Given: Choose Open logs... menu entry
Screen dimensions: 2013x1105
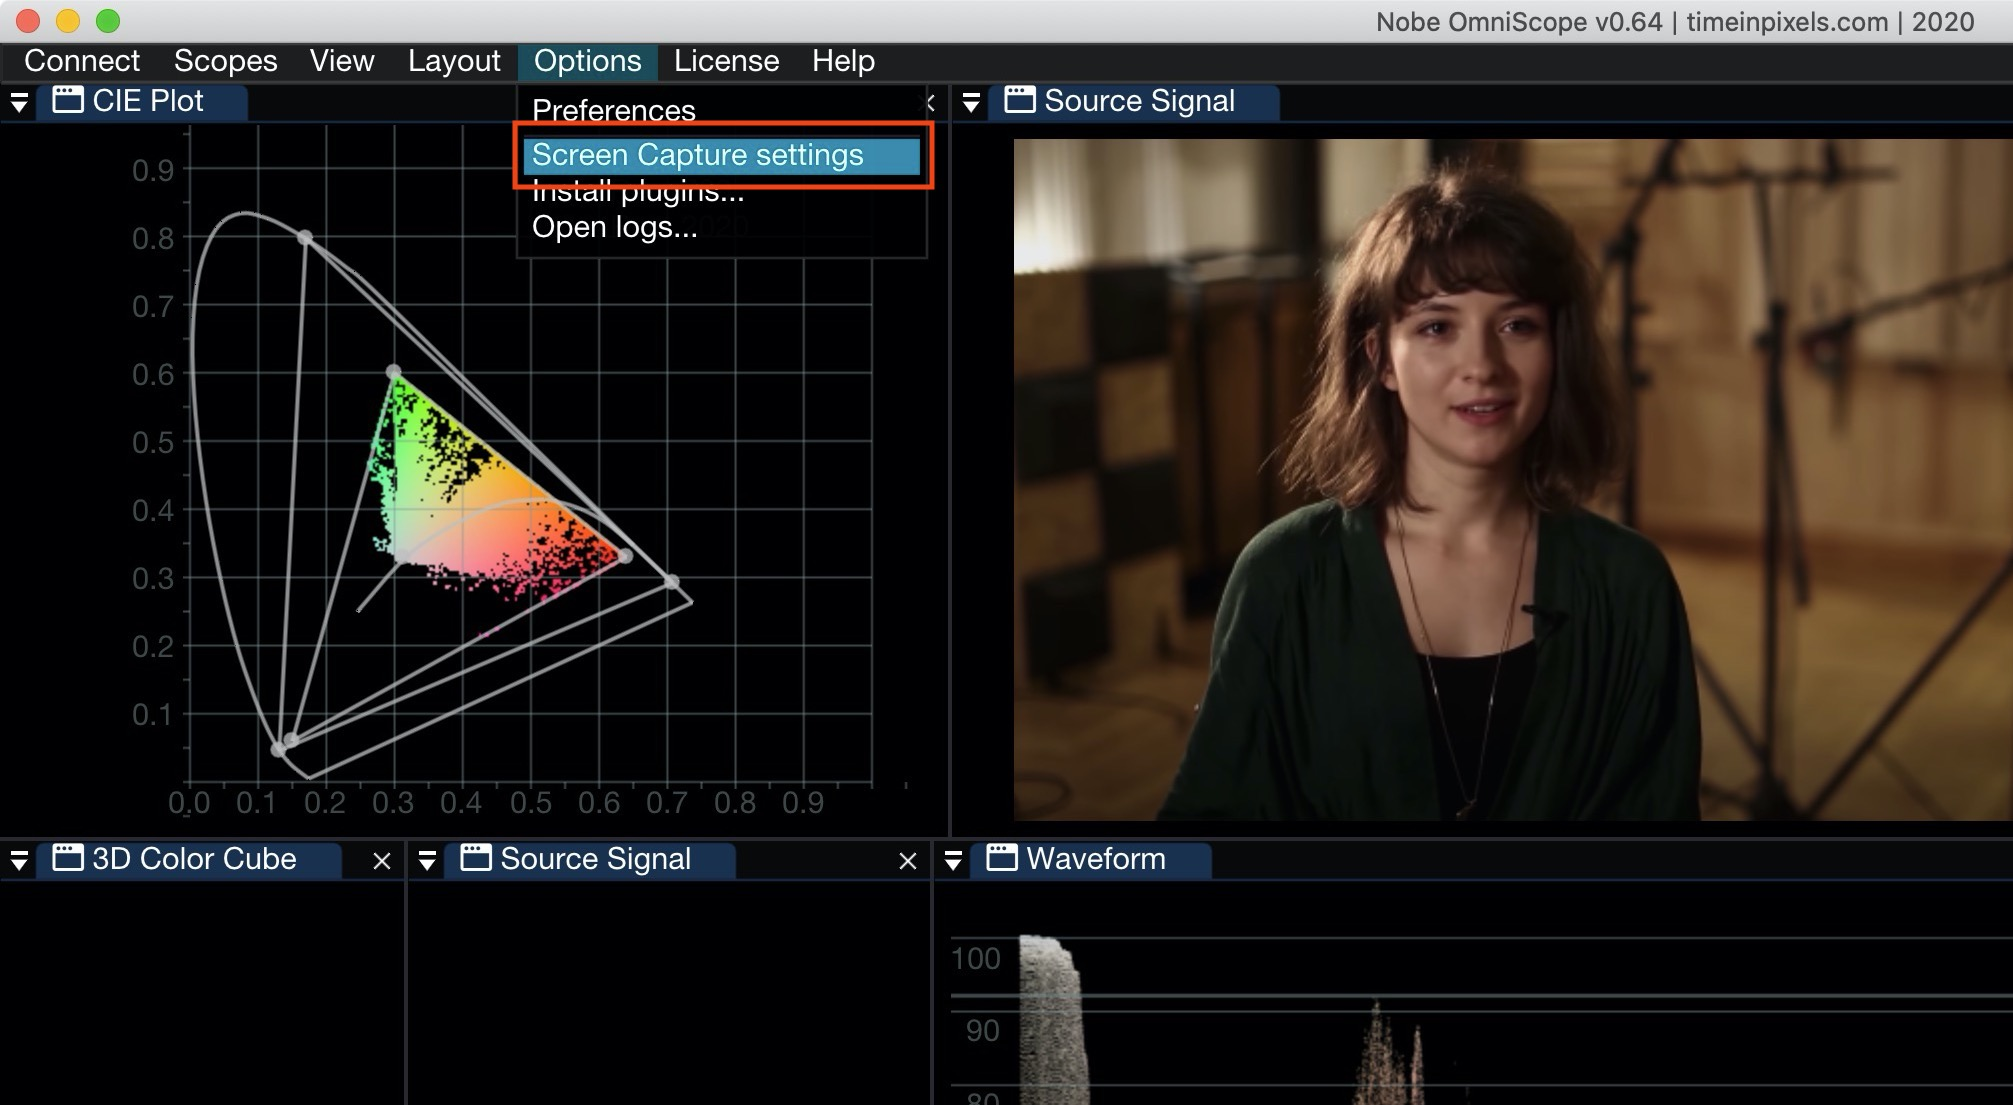Looking at the screenshot, I should [x=614, y=227].
